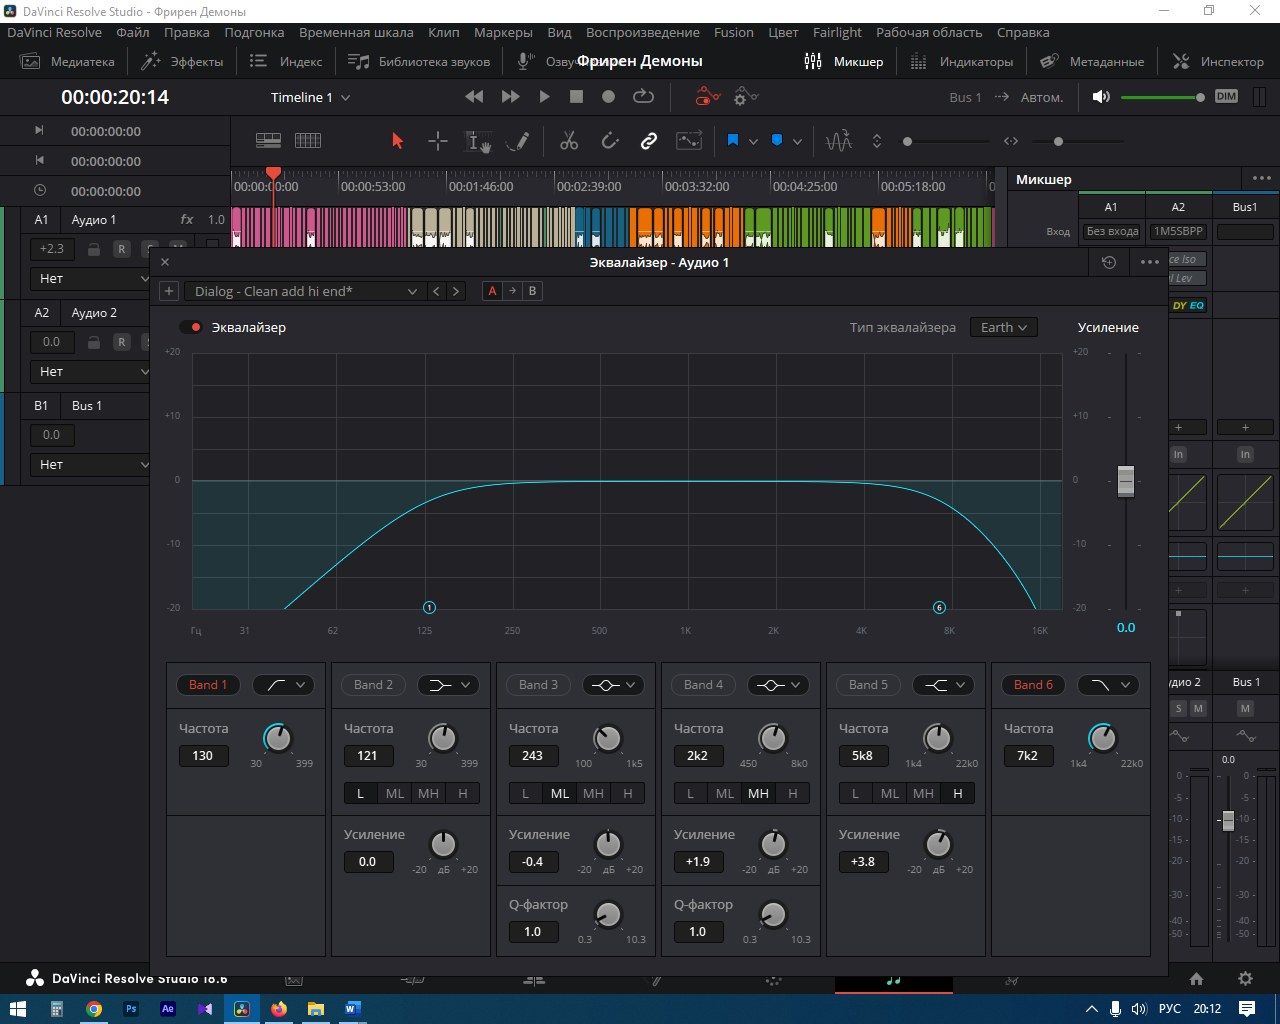Click the equalizer gain fader handle
Screen dimensions: 1280x1024
1126,481
